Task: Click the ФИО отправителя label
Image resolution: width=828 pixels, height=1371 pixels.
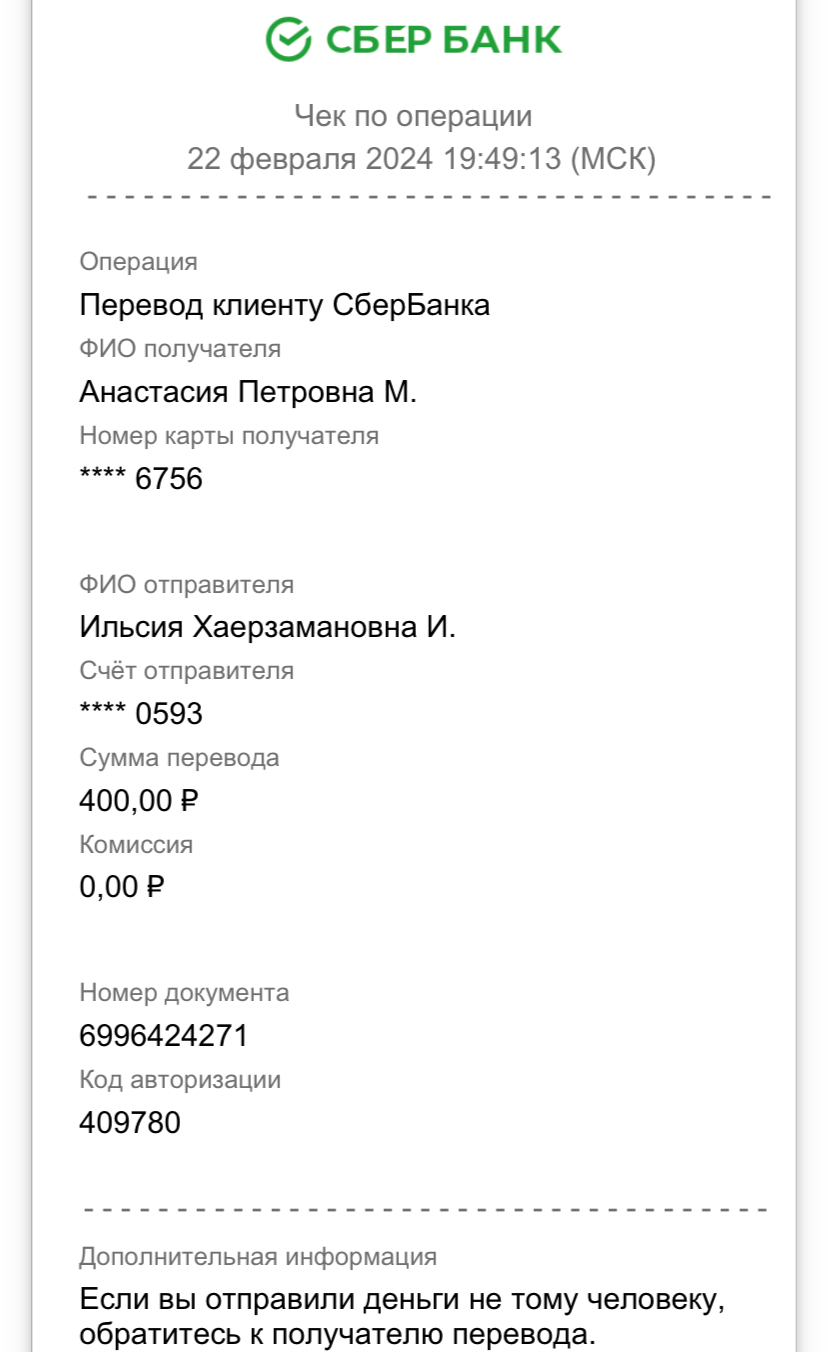Action: 187,584
